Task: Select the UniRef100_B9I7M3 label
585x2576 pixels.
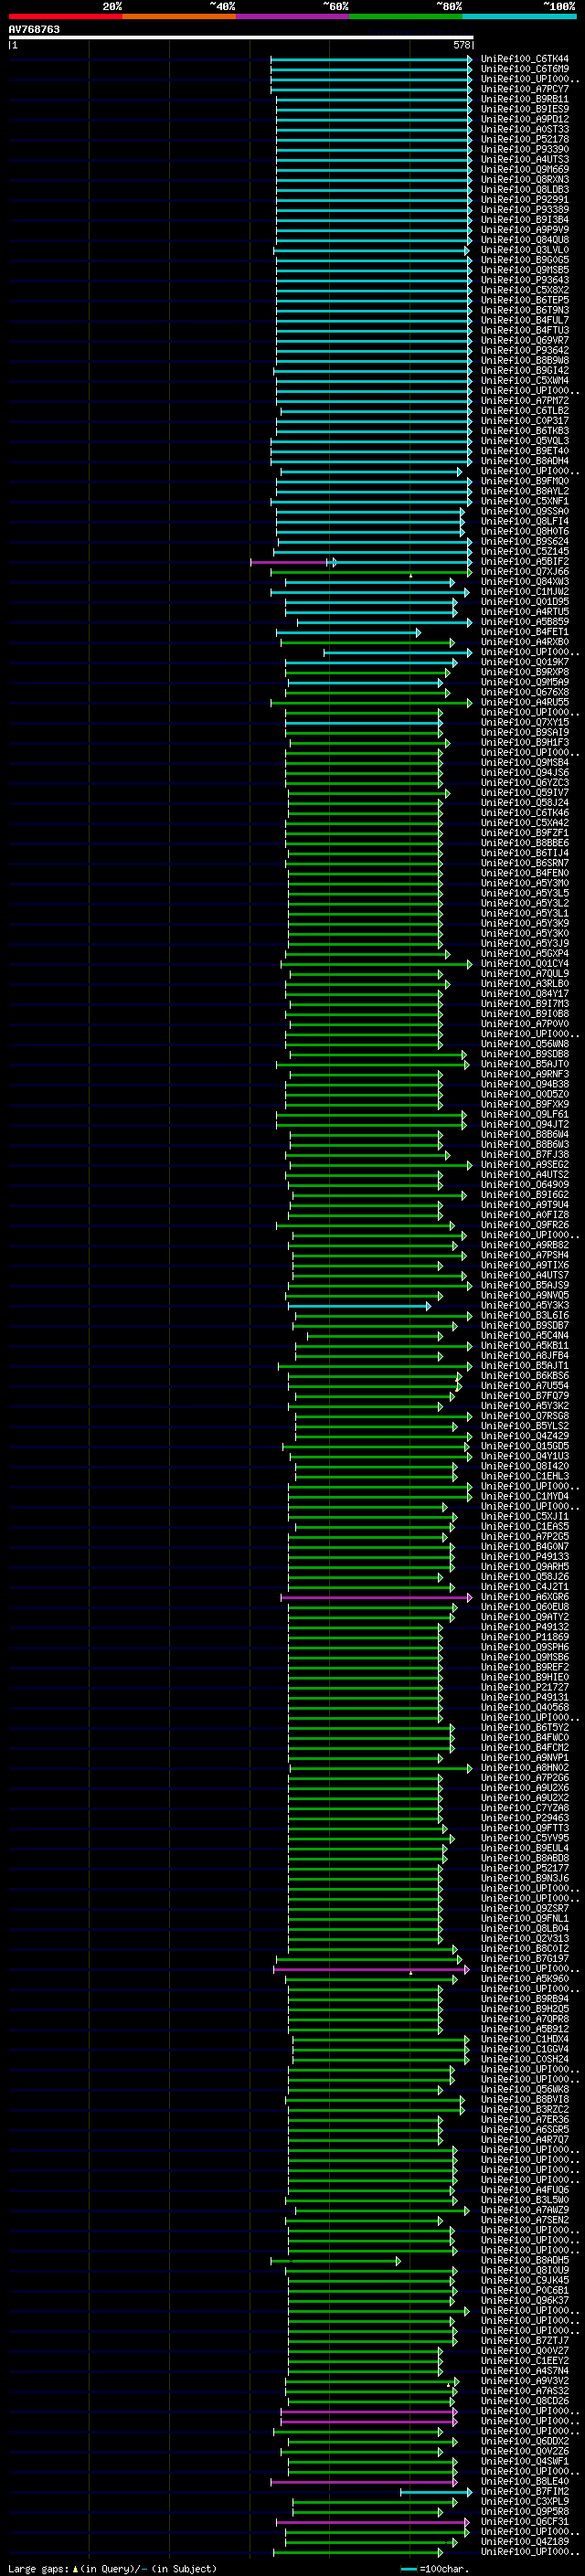Action: pos(525,1004)
